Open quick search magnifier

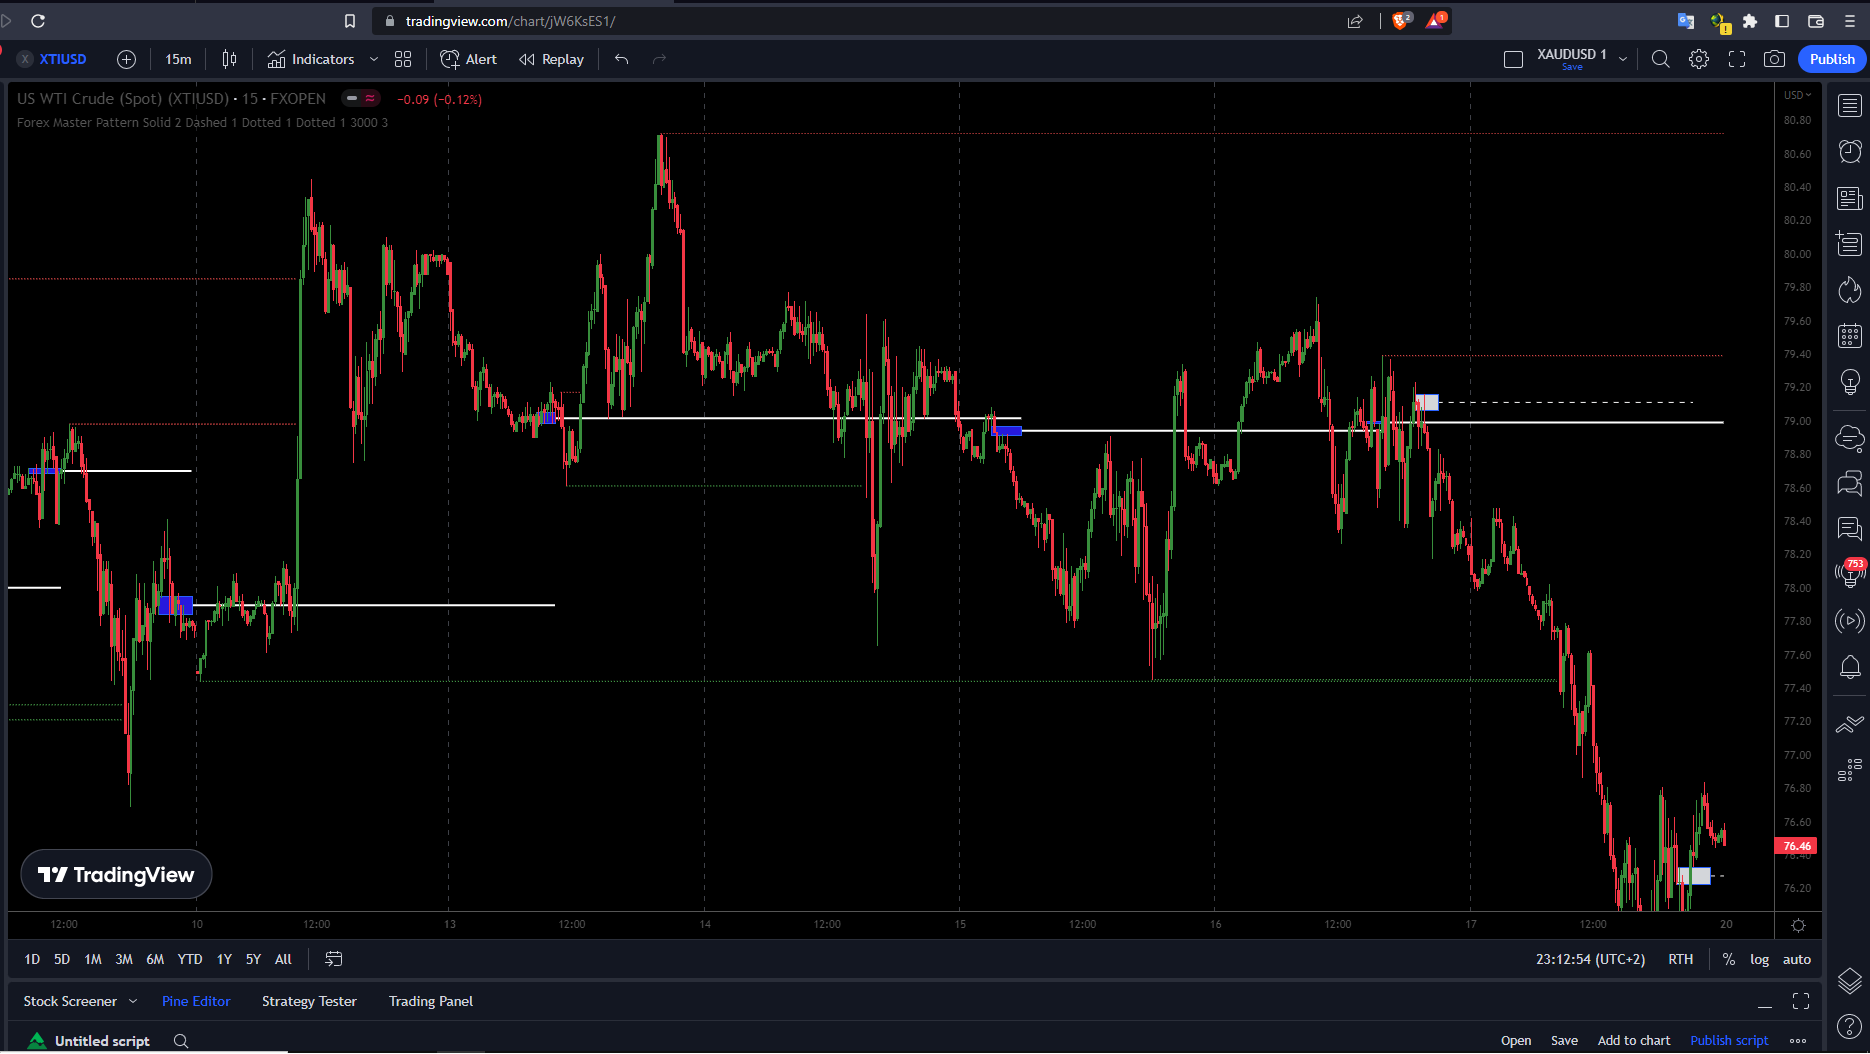click(1661, 59)
